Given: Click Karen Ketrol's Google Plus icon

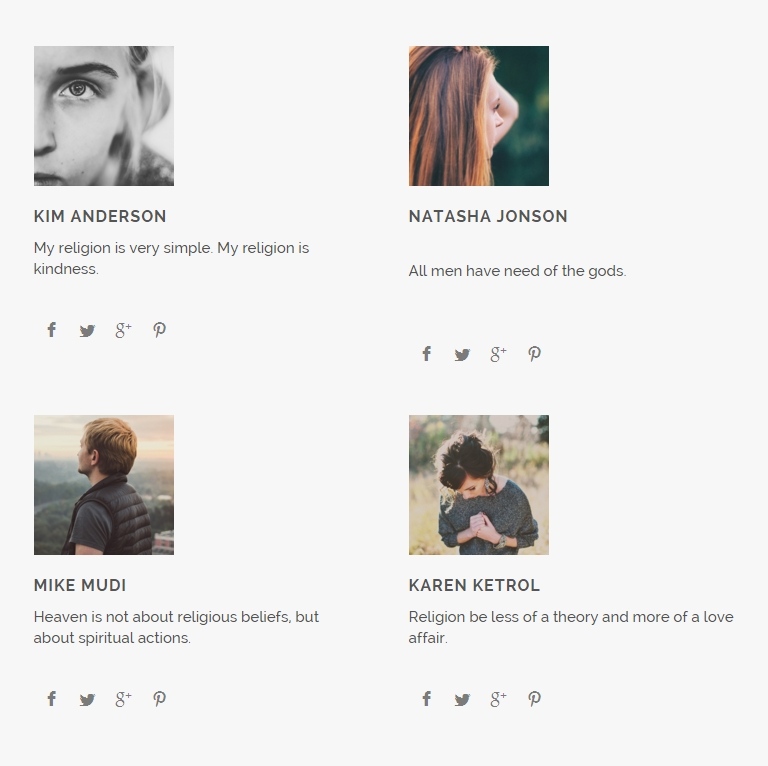Looking at the screenshot, I should pyautogui.click(x=499, y=699).
